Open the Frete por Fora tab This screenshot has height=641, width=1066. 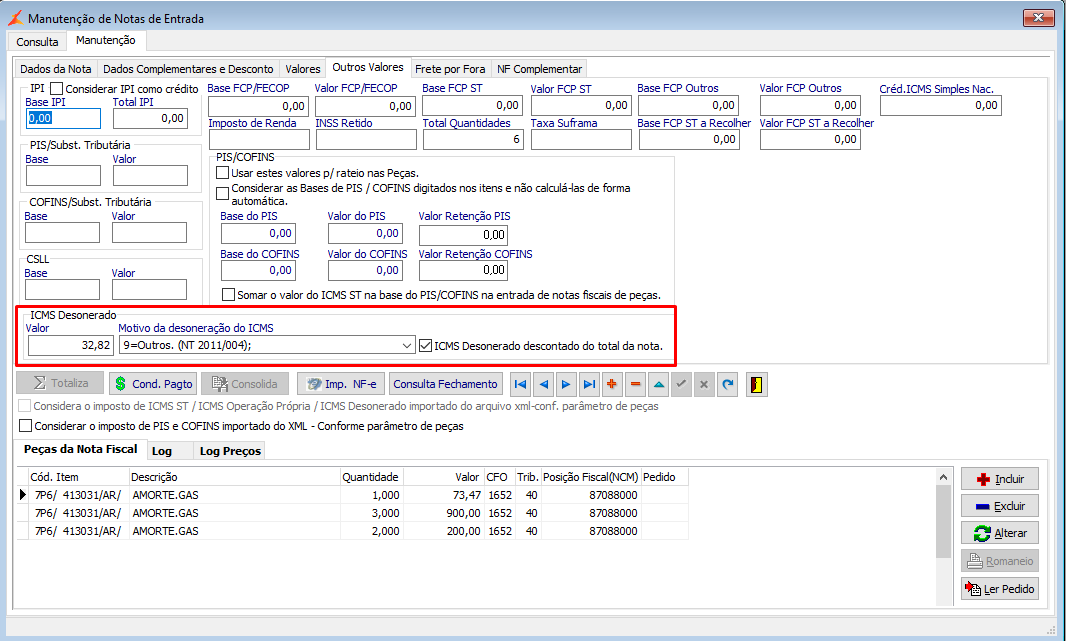pyautogui.click(x=450, y=69)
